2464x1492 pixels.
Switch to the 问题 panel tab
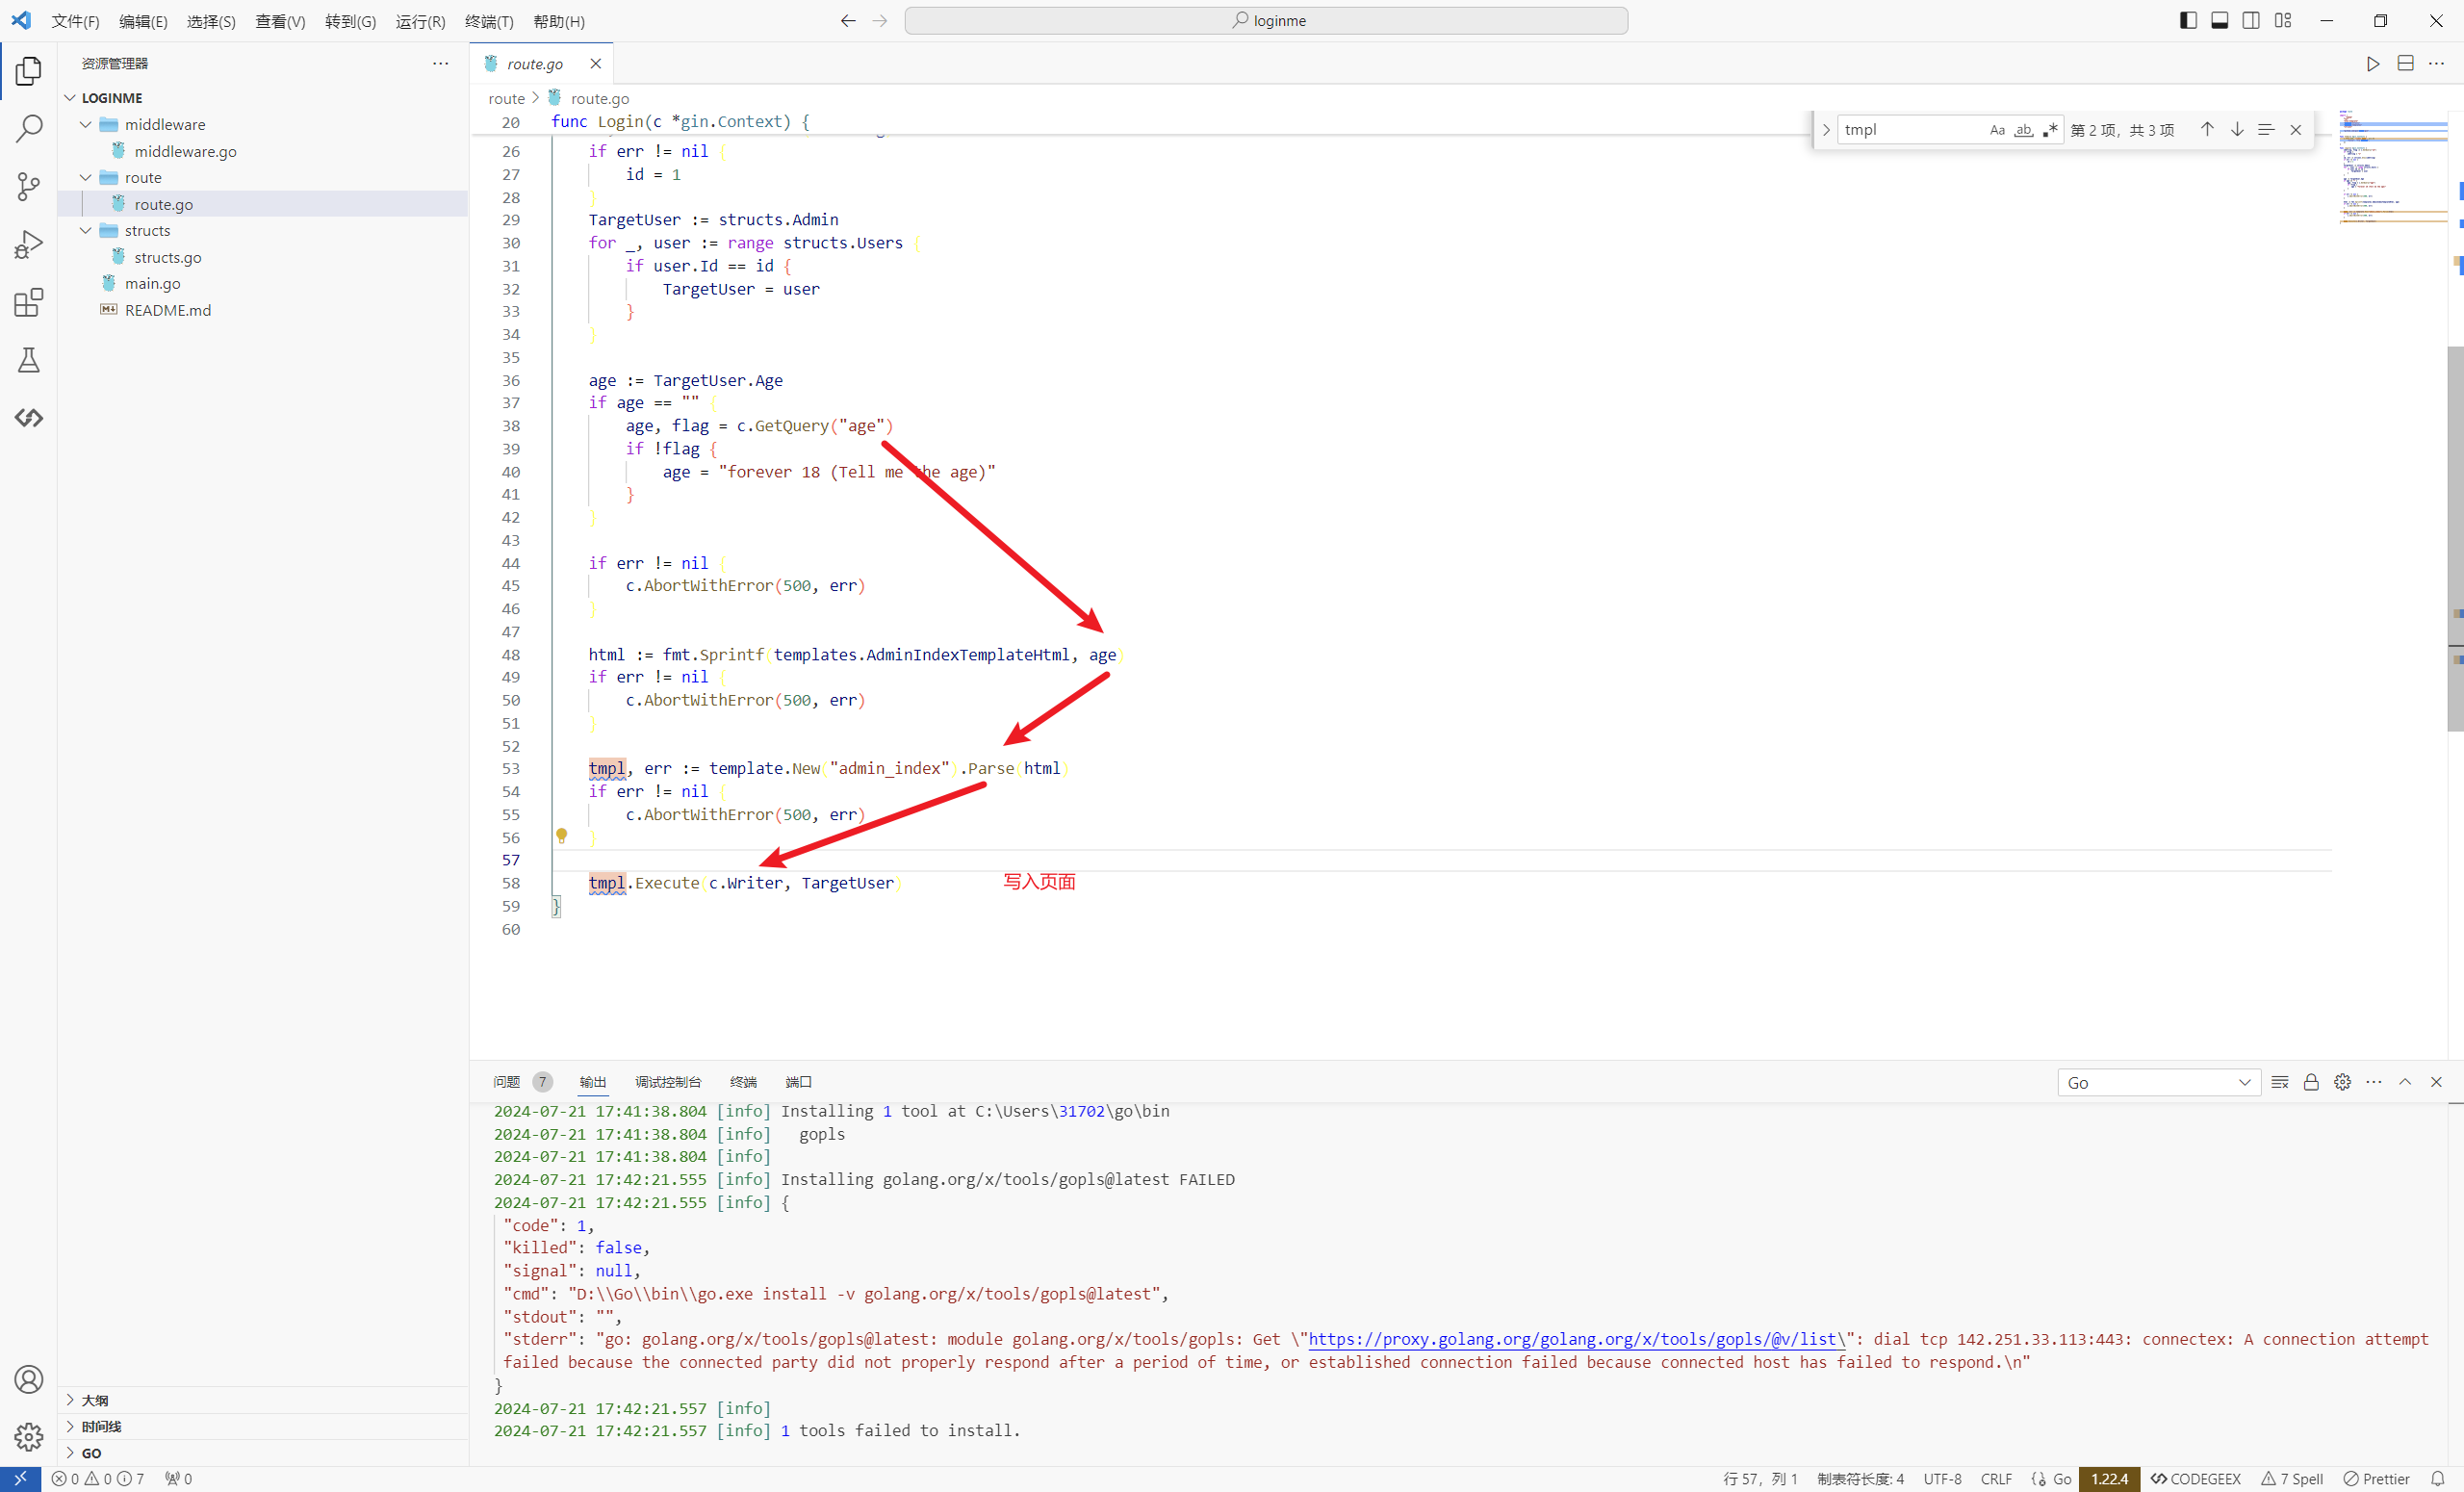(x=507, y=1082)
